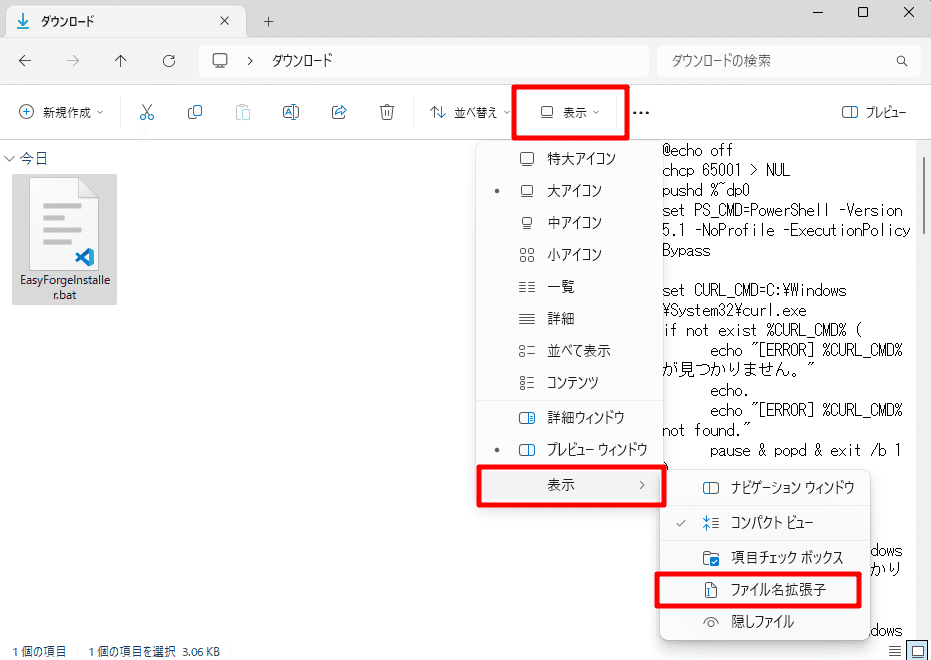Select the EasyForgeInstaller.bat file
Image resolution: width=931 pixels, height=660 pixels.
pyautogui.click(x=65, y=239)
